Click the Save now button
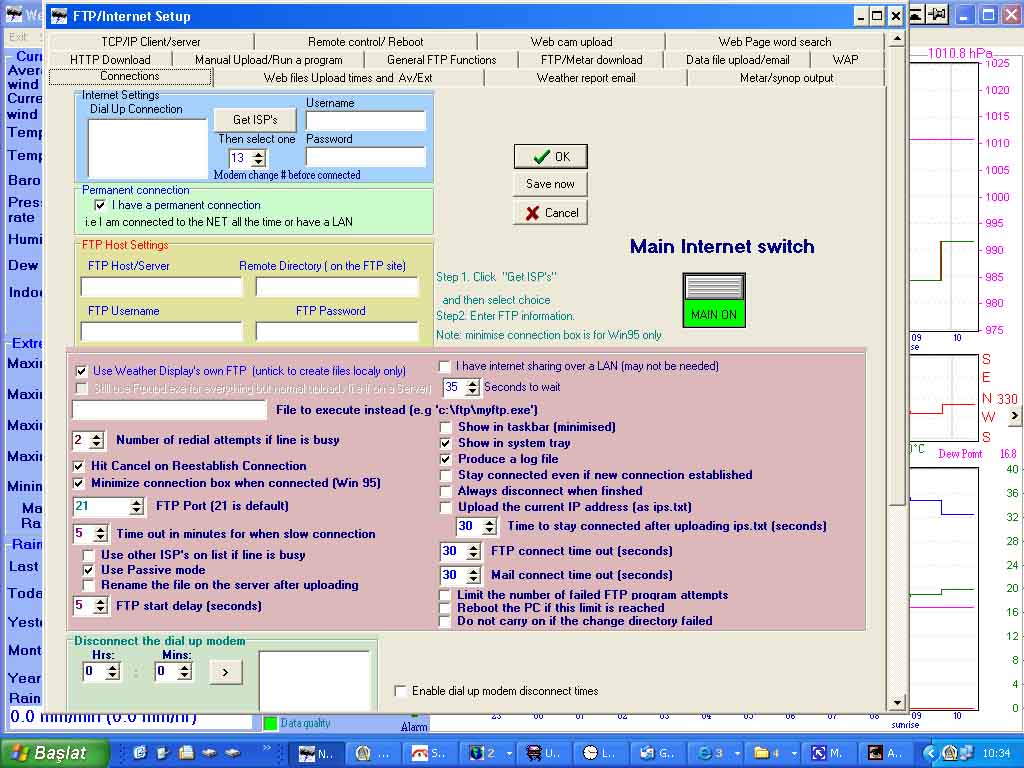Screen dimensions: 1024x768 pos(550,184)
